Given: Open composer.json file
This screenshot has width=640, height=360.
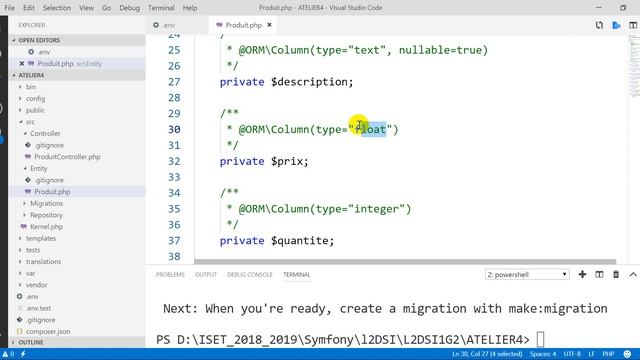Looking at the screenshot, I should (77, 331).
